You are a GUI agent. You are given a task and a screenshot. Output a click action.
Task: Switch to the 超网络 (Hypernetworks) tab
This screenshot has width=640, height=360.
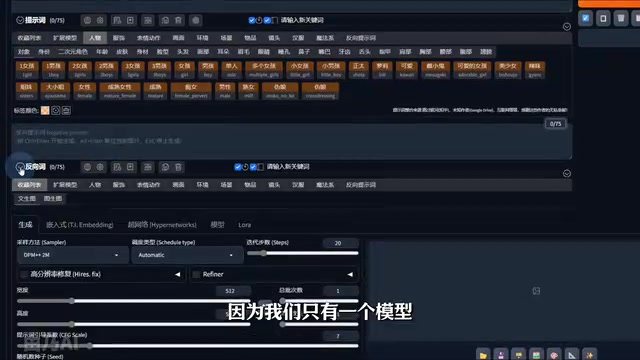[162, 224]
